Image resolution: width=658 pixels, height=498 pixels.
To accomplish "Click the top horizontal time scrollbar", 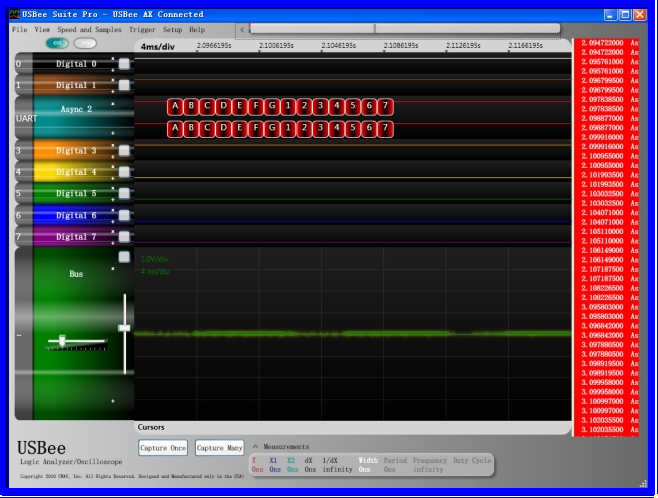I will (x=405, y=29).
